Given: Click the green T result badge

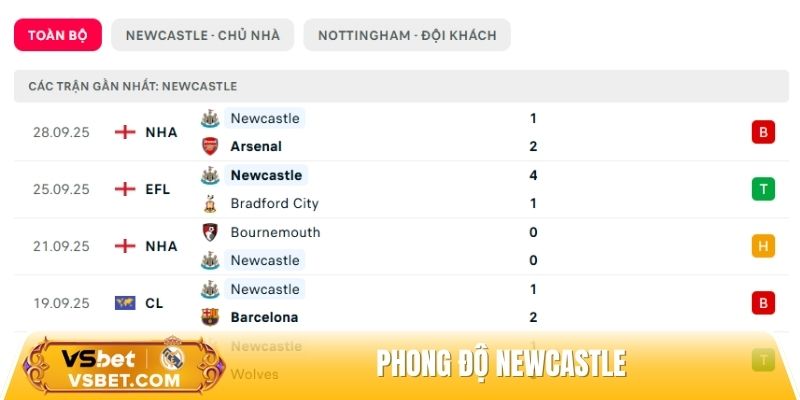Looking at the screenshot, I should click(x=763, y=189).
